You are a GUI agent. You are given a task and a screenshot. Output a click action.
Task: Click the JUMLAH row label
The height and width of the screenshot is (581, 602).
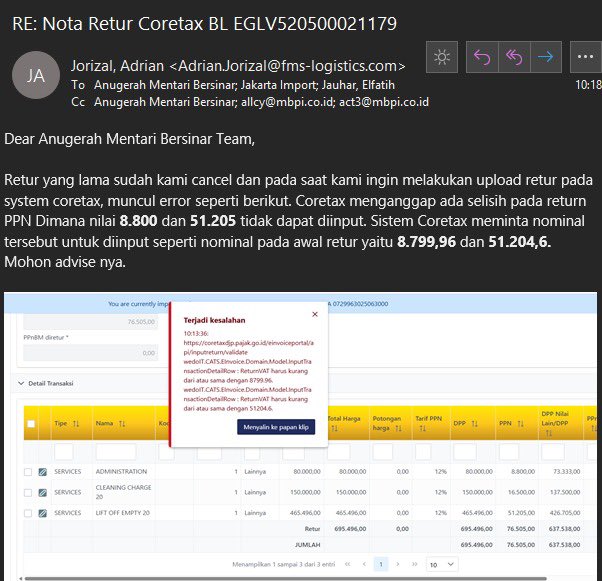308,545
